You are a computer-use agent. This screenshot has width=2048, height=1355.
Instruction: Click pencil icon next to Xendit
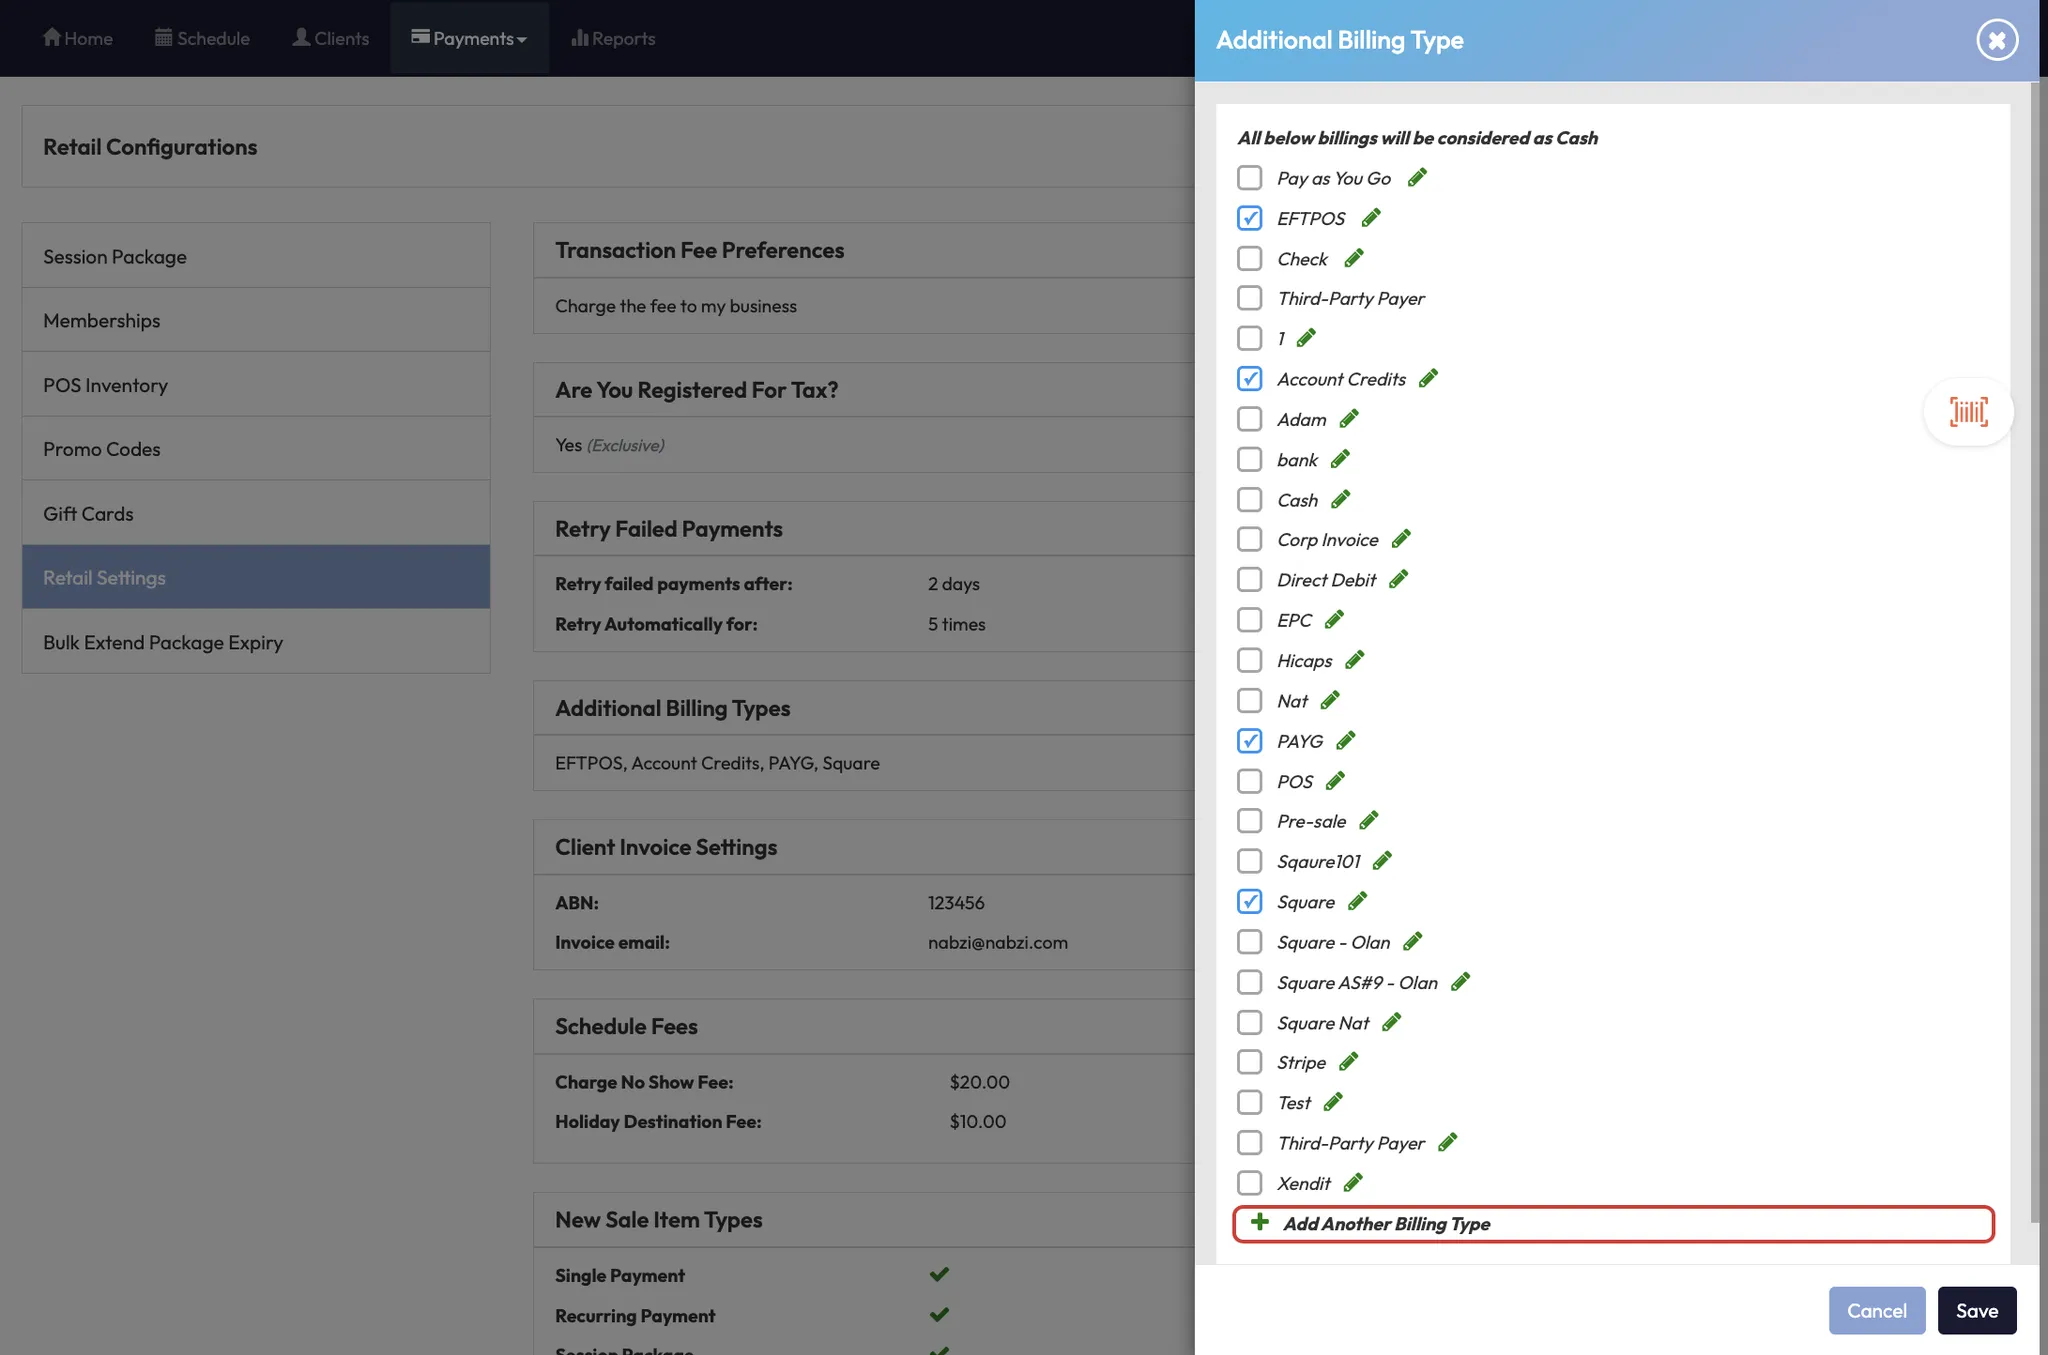tap(1353, 1183)
